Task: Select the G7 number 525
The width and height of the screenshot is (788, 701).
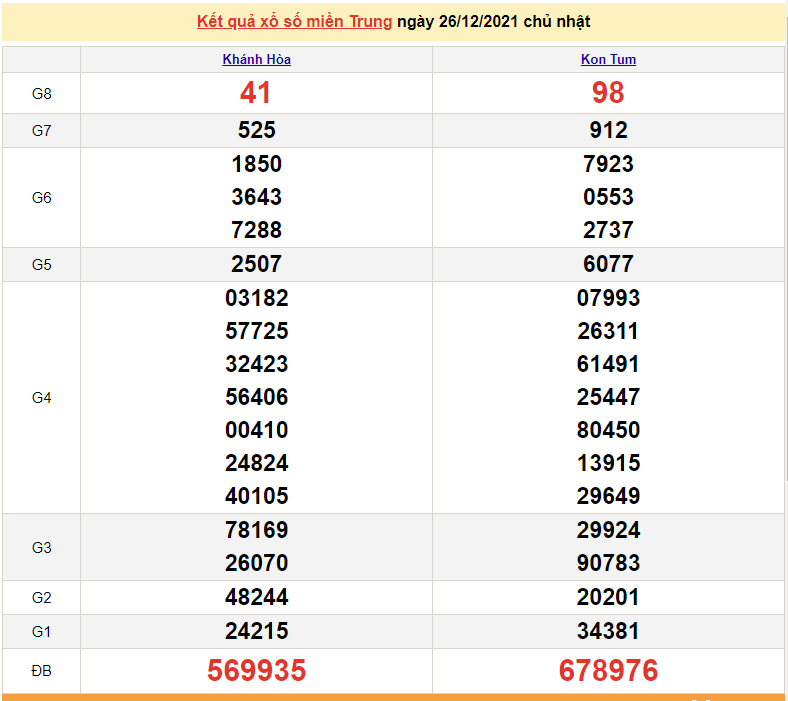Action: [256, 130]
